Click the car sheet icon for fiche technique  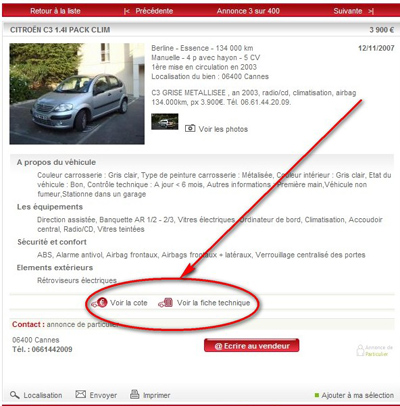tap(166, 302)
